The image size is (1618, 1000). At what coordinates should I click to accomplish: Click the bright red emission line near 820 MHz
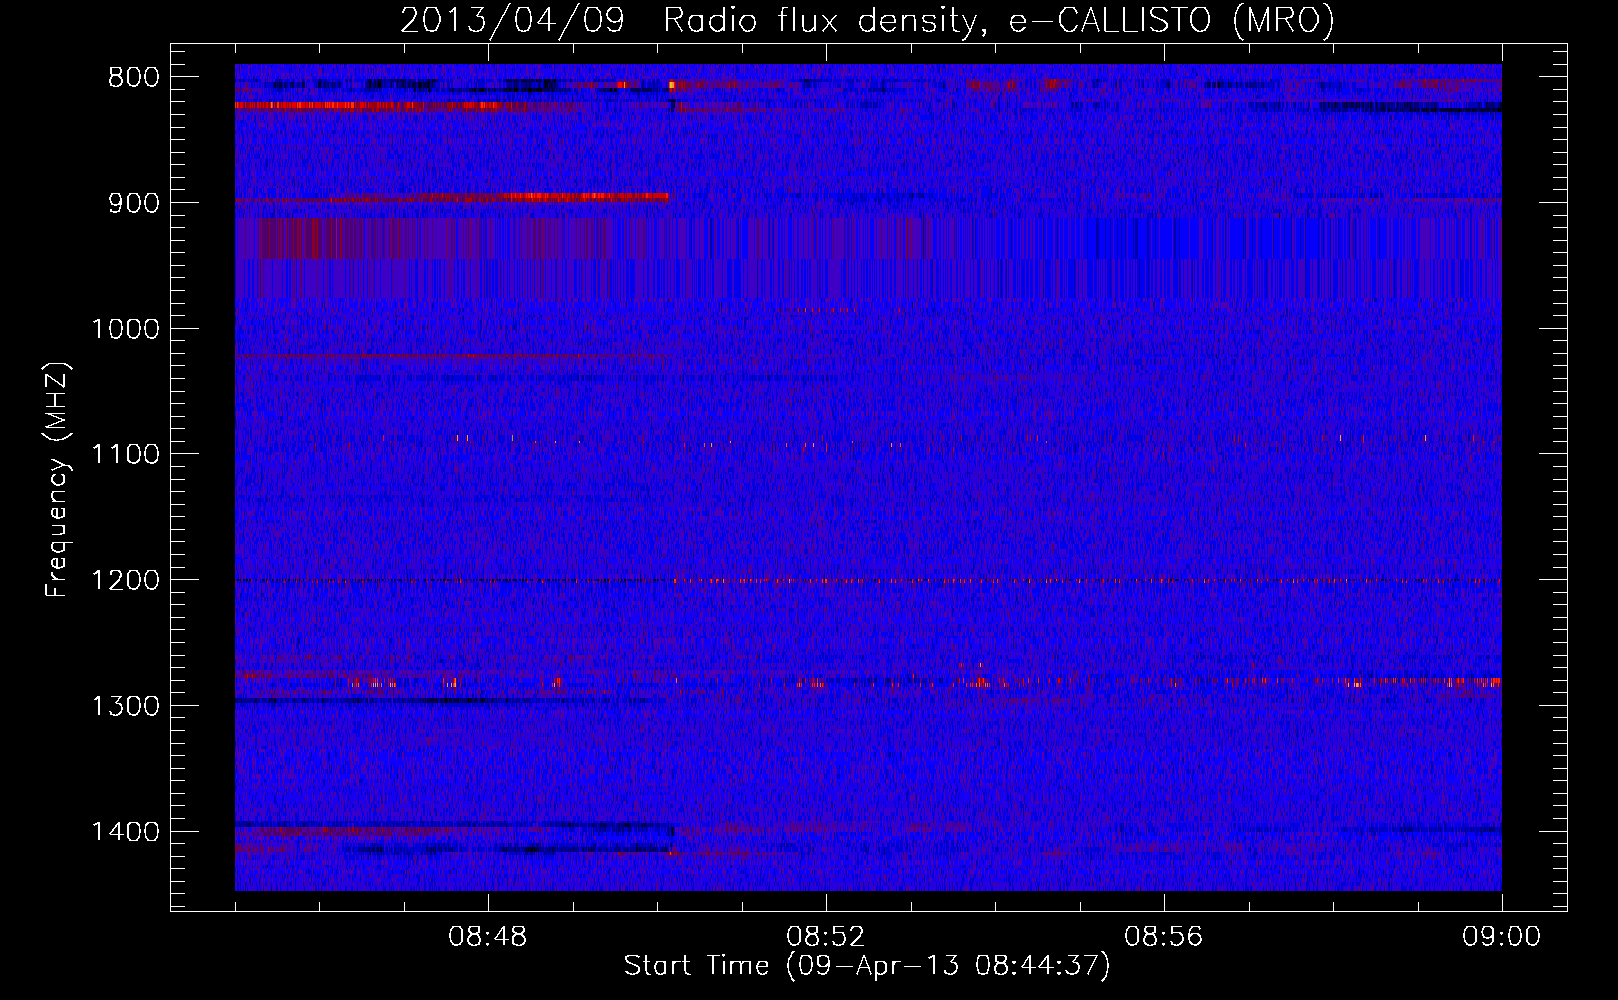click(370, 105)
